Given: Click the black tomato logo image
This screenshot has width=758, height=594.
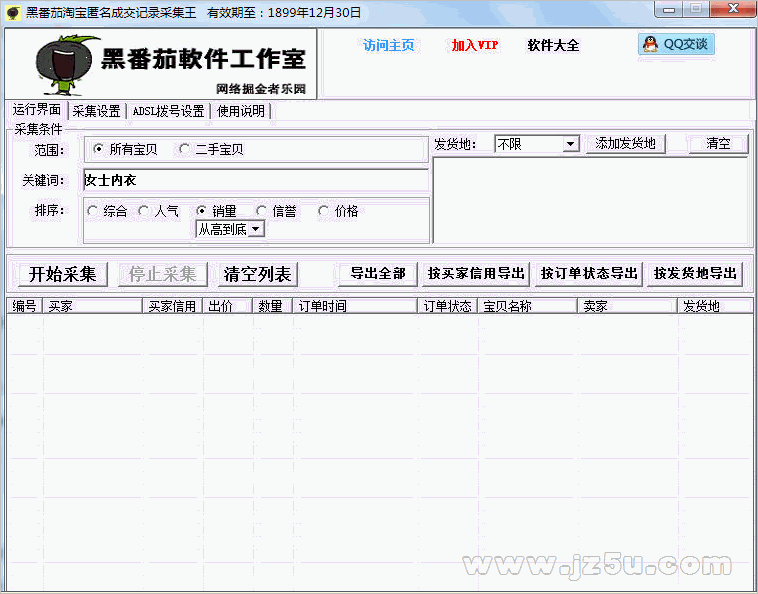Looking at the screenshot, I should pos(68,64).
